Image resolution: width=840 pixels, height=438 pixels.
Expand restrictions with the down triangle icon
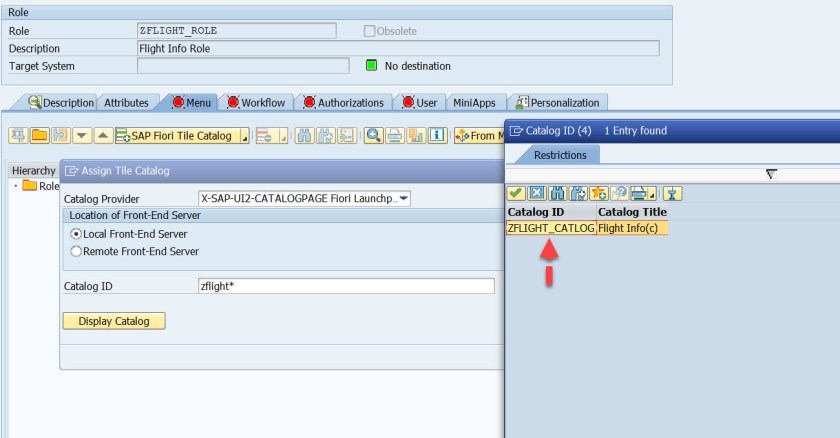point(771,174)
